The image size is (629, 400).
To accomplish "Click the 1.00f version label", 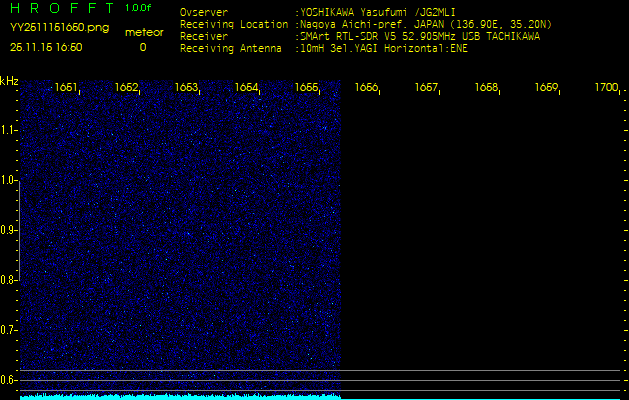I will (139, 8).
